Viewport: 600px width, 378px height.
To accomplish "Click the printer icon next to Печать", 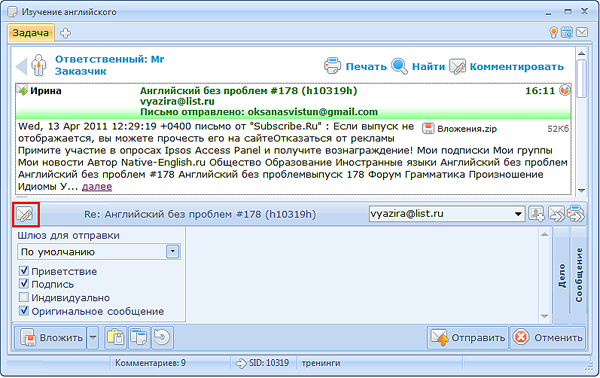I will tap(332, 66).
